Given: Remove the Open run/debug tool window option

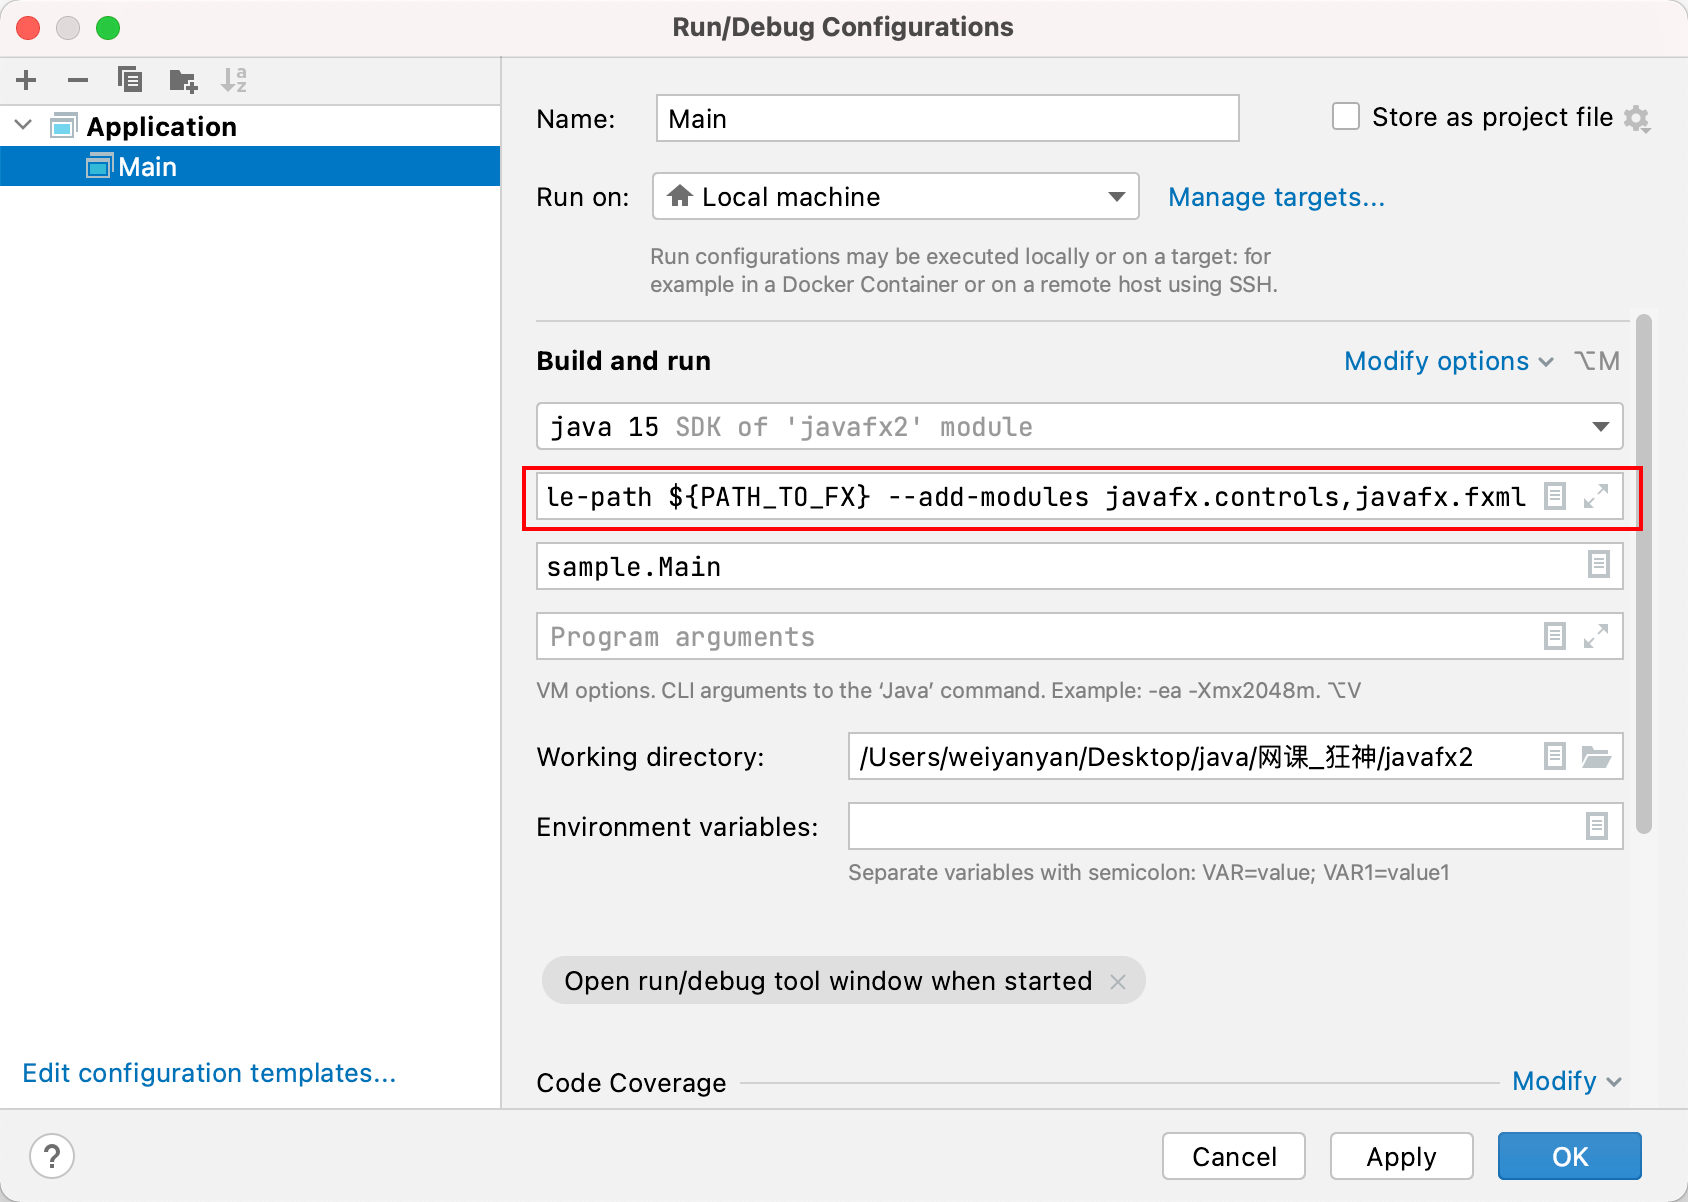Looking at the screenshot, I should coord(1118,982).
